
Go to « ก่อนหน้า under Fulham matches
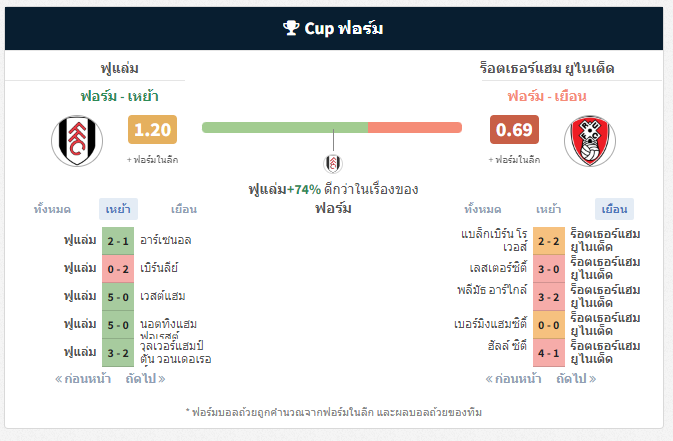click(x=83, y=379)
